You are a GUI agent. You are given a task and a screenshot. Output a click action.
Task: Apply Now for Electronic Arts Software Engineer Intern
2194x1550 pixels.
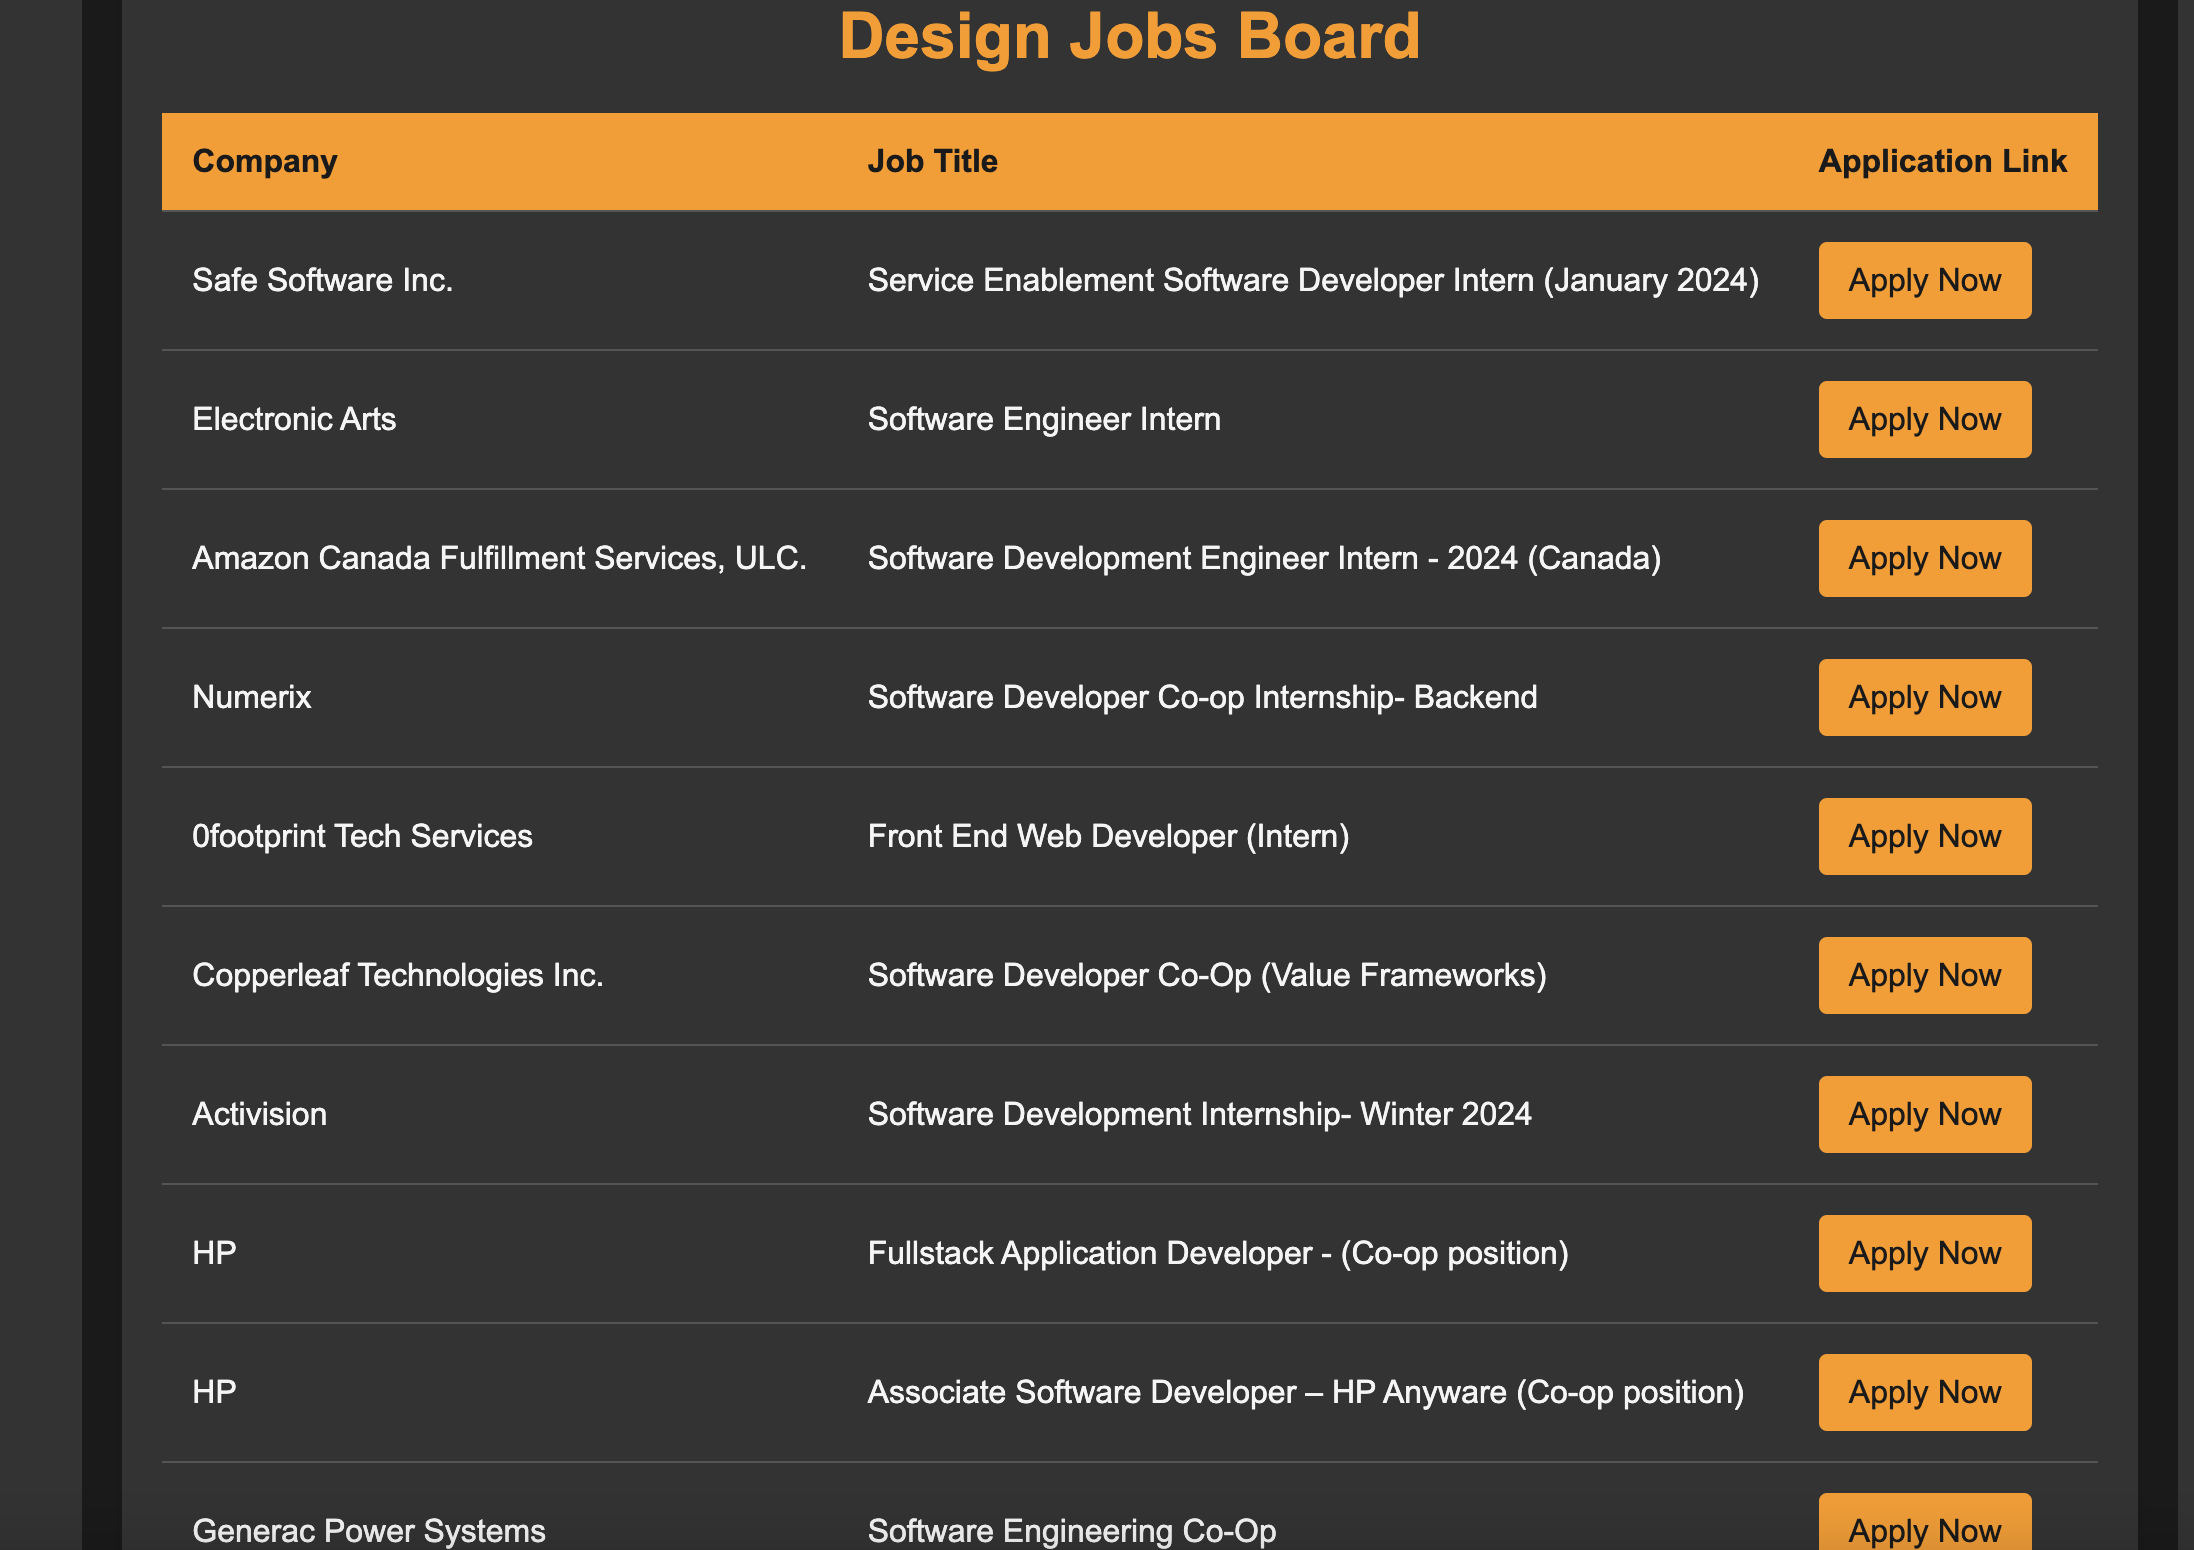[1924, 419]
